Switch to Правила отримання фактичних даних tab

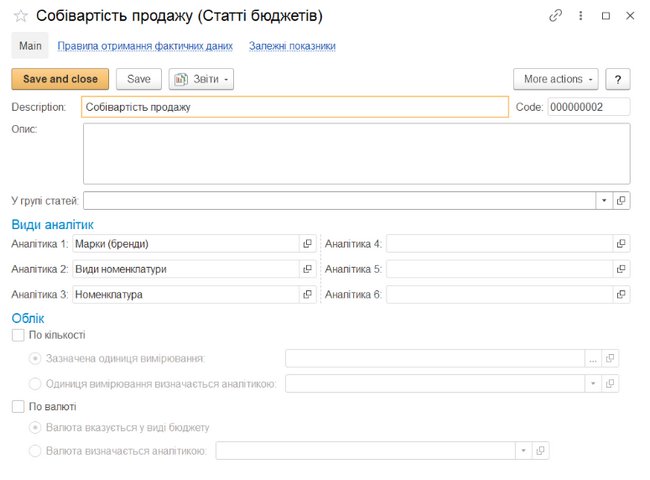click(x=145, y=46)
